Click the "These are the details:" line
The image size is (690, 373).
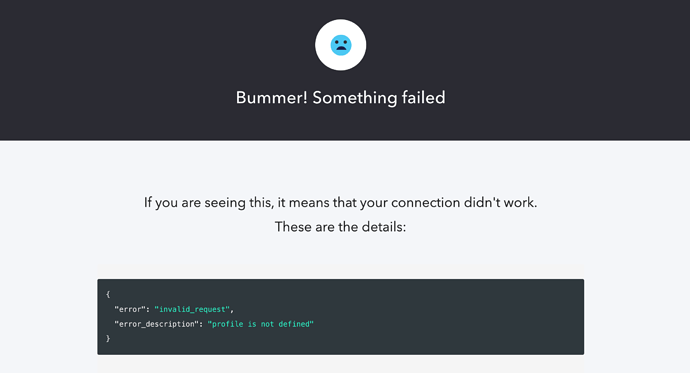point(341,227)
